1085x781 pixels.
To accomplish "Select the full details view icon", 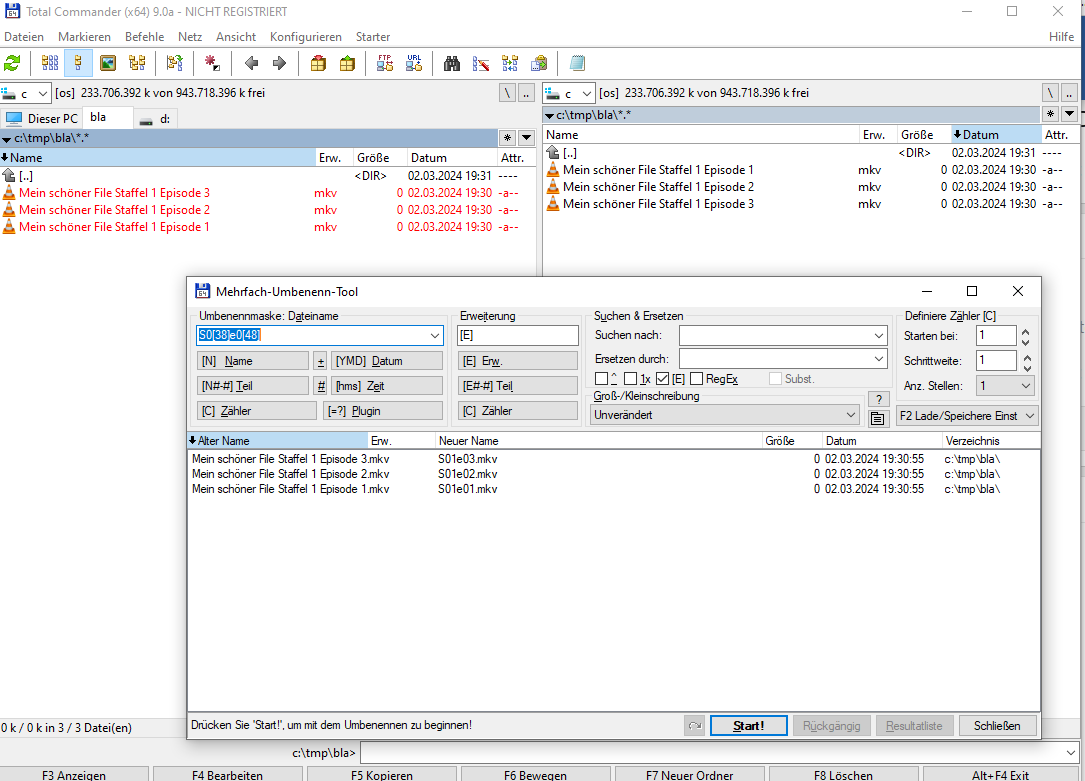I will pos(78,64).
